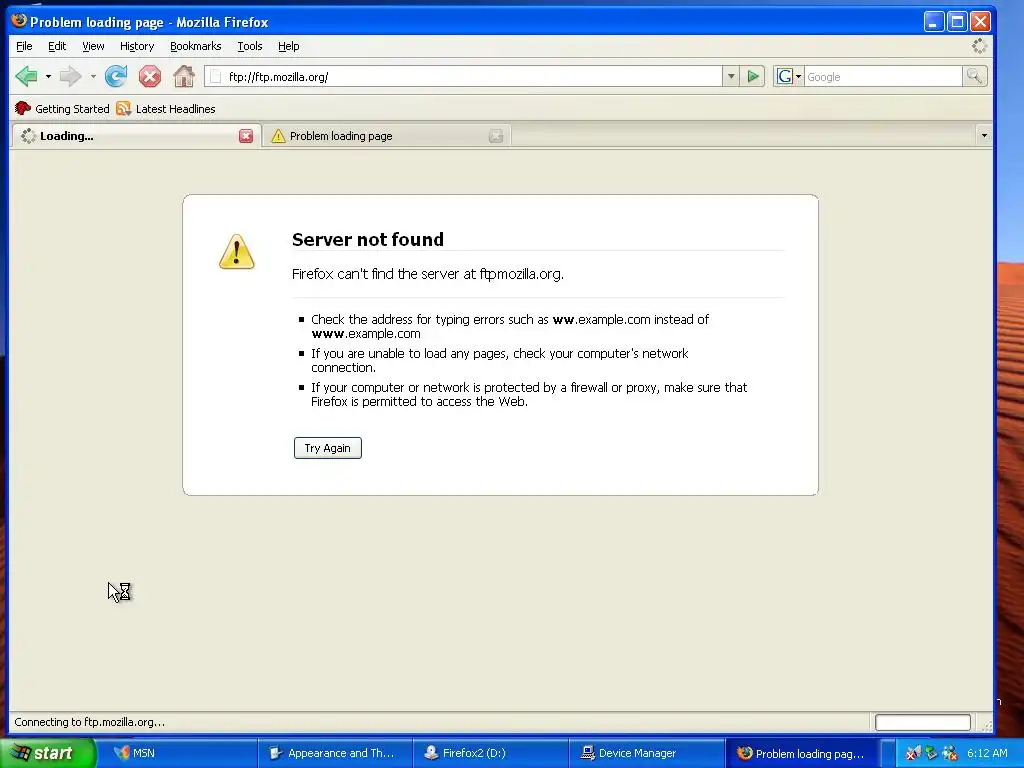Click the Connecting to ftp.mozilla.org status text
The height and width of the screenshot is (768, 1024).
pyautogui.click(x=89, y=722)
